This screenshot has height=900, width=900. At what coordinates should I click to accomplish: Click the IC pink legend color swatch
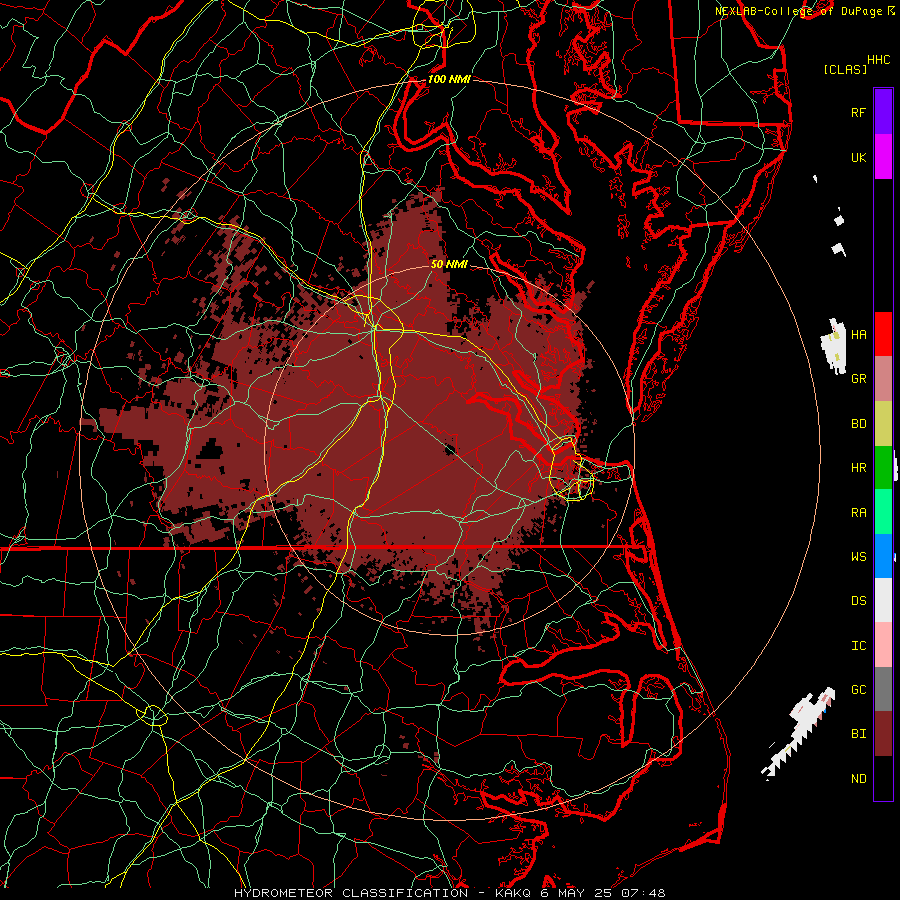tap(883, 645)
